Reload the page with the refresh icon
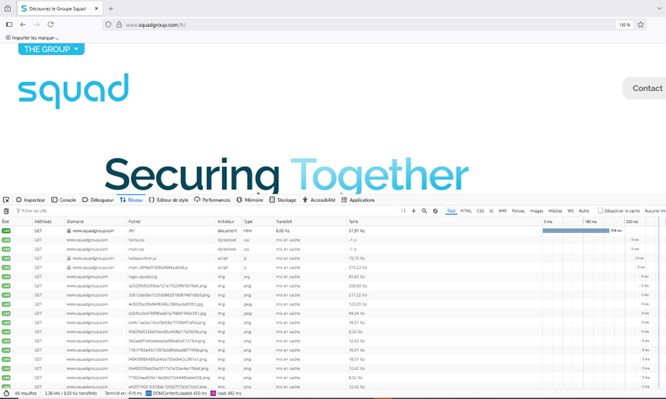 pyautogui.click(x=51, y=25)
